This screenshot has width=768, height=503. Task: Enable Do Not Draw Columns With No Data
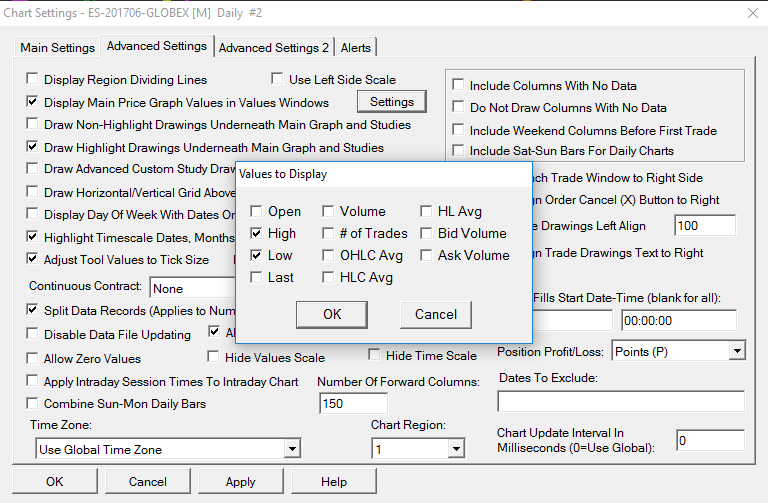point(458,107)
